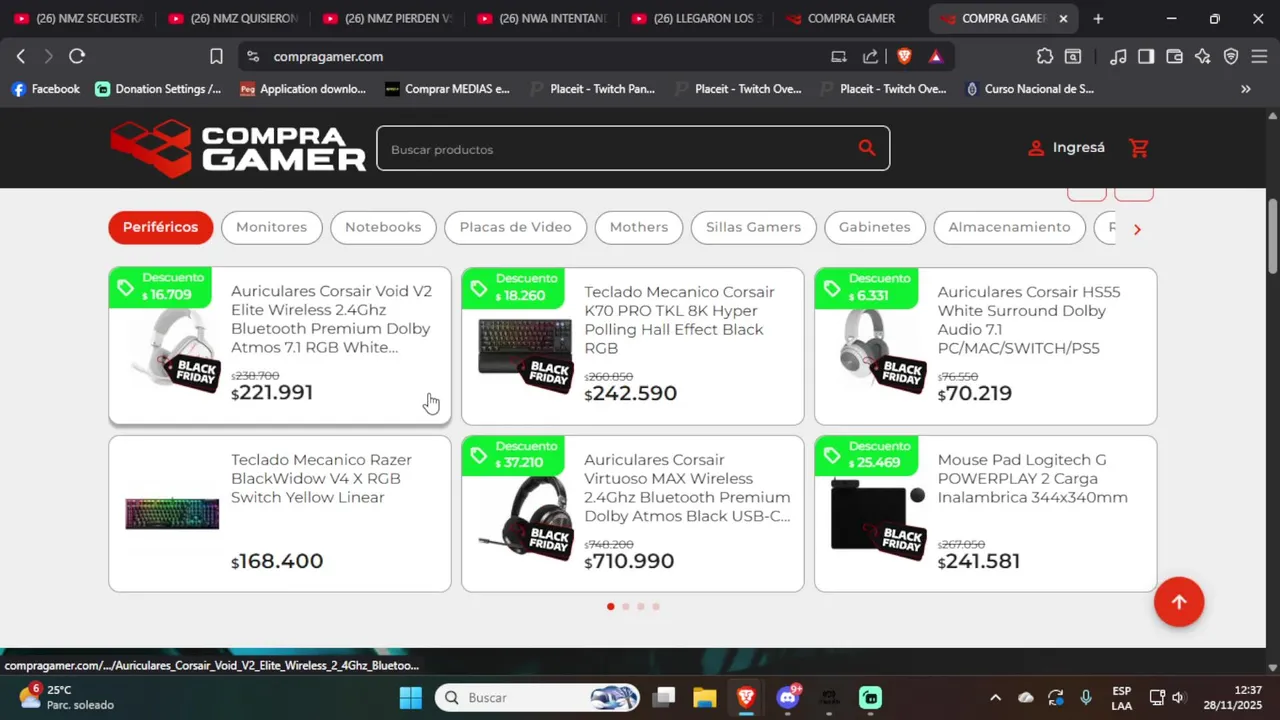
Task: Switch to the inactive COMPRA GAMER tab
Action: [x=850, y=19]
